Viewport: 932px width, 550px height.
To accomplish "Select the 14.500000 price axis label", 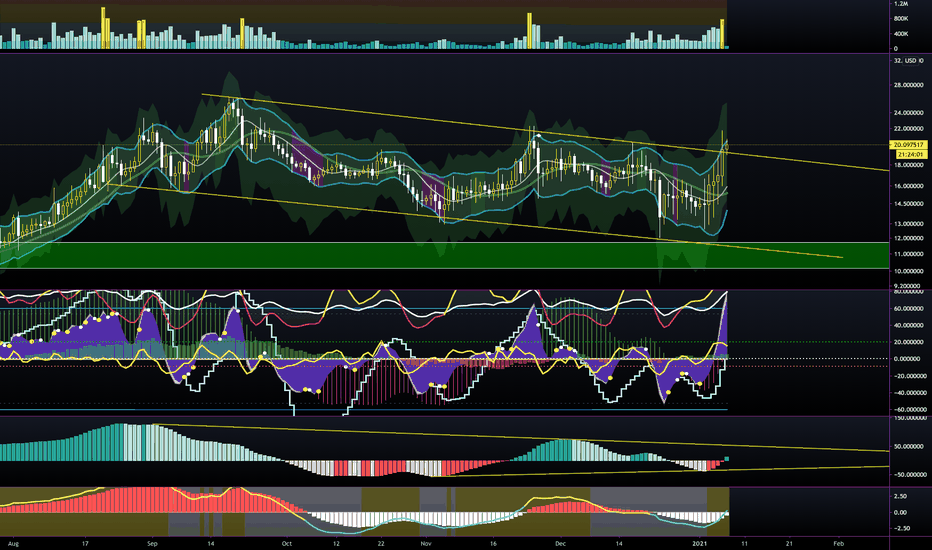I will [x=908, y=204].
